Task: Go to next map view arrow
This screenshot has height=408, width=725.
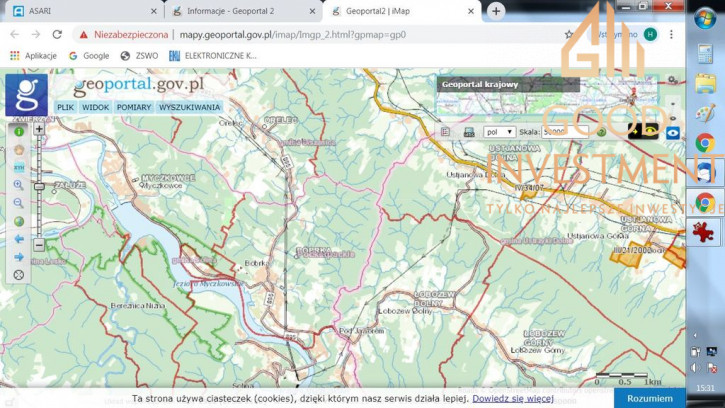Action: 18,257
